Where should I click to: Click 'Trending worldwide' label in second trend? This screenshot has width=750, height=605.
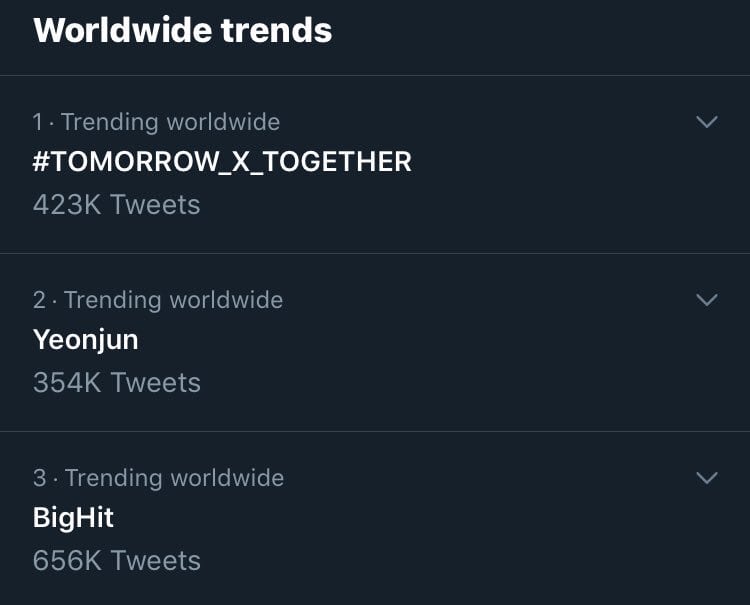[x=173, y=300]
